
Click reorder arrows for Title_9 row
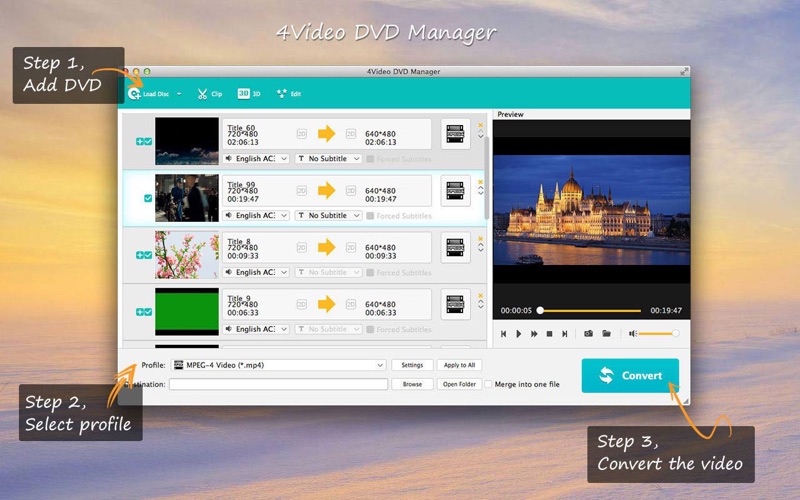(x=480, y=304)
